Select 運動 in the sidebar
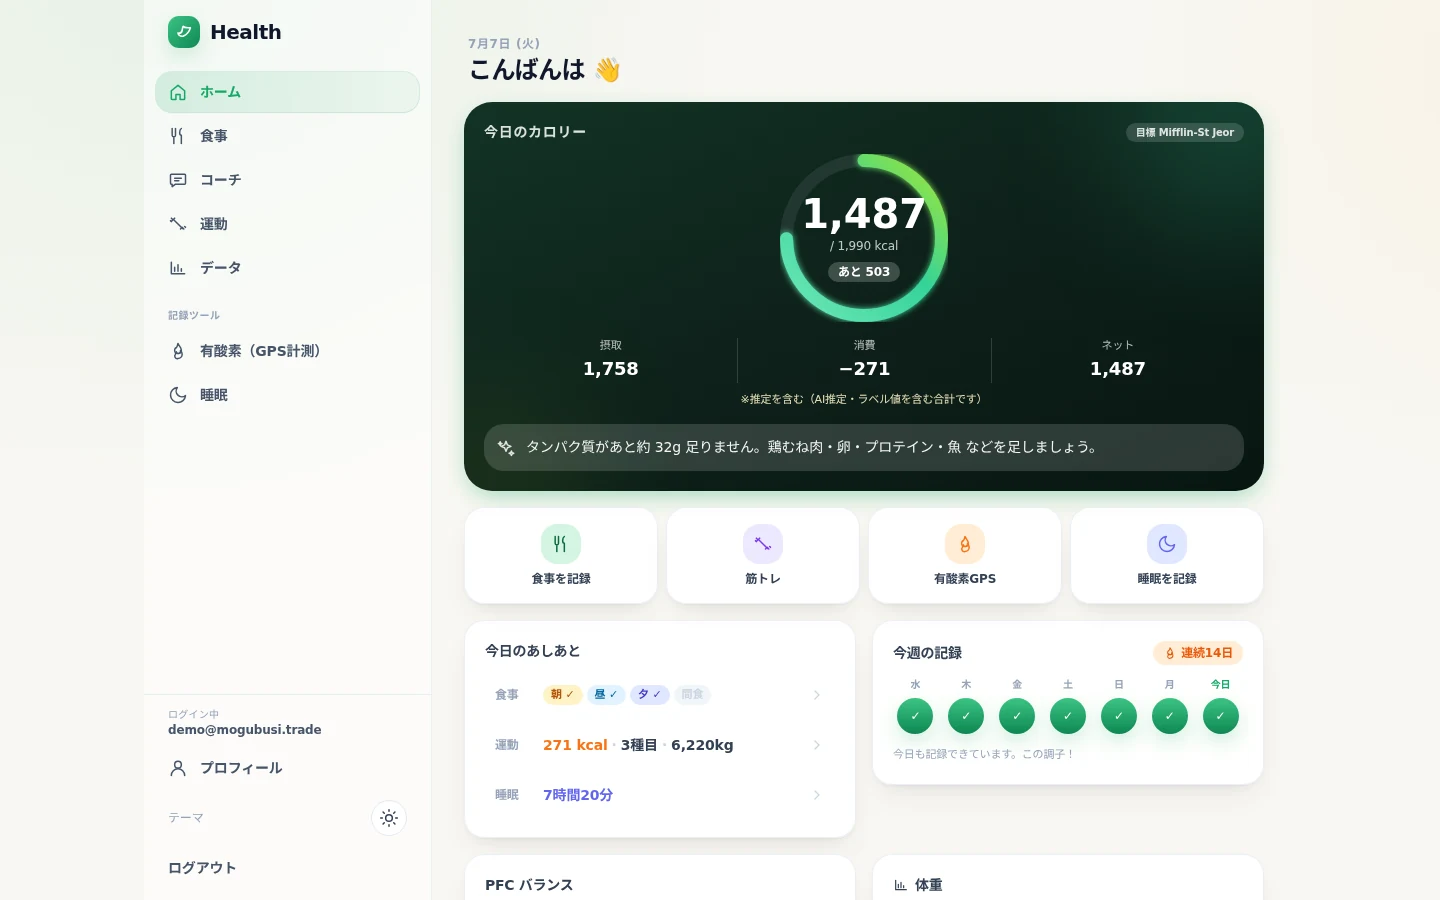The height and width of the screenshot is (900, 1440). coord(287,224)
